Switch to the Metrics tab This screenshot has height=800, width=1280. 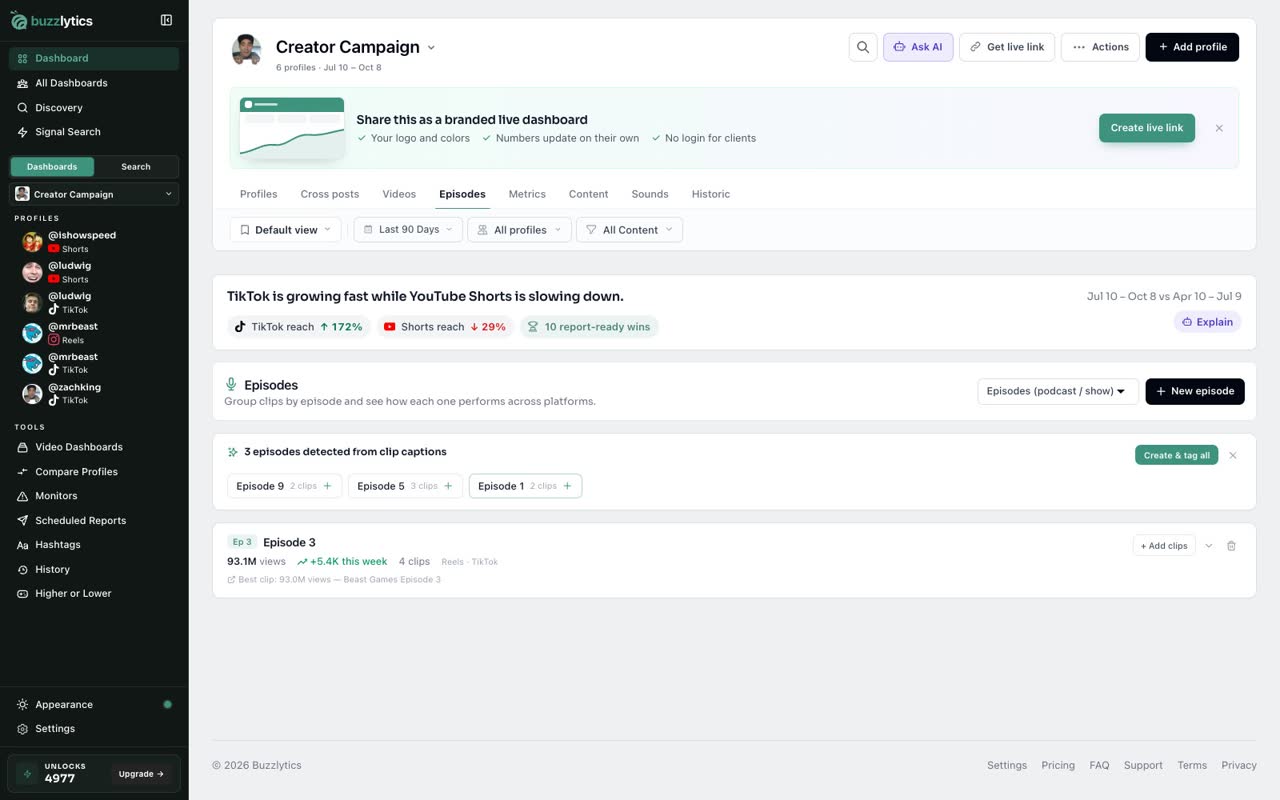[527, 194]
